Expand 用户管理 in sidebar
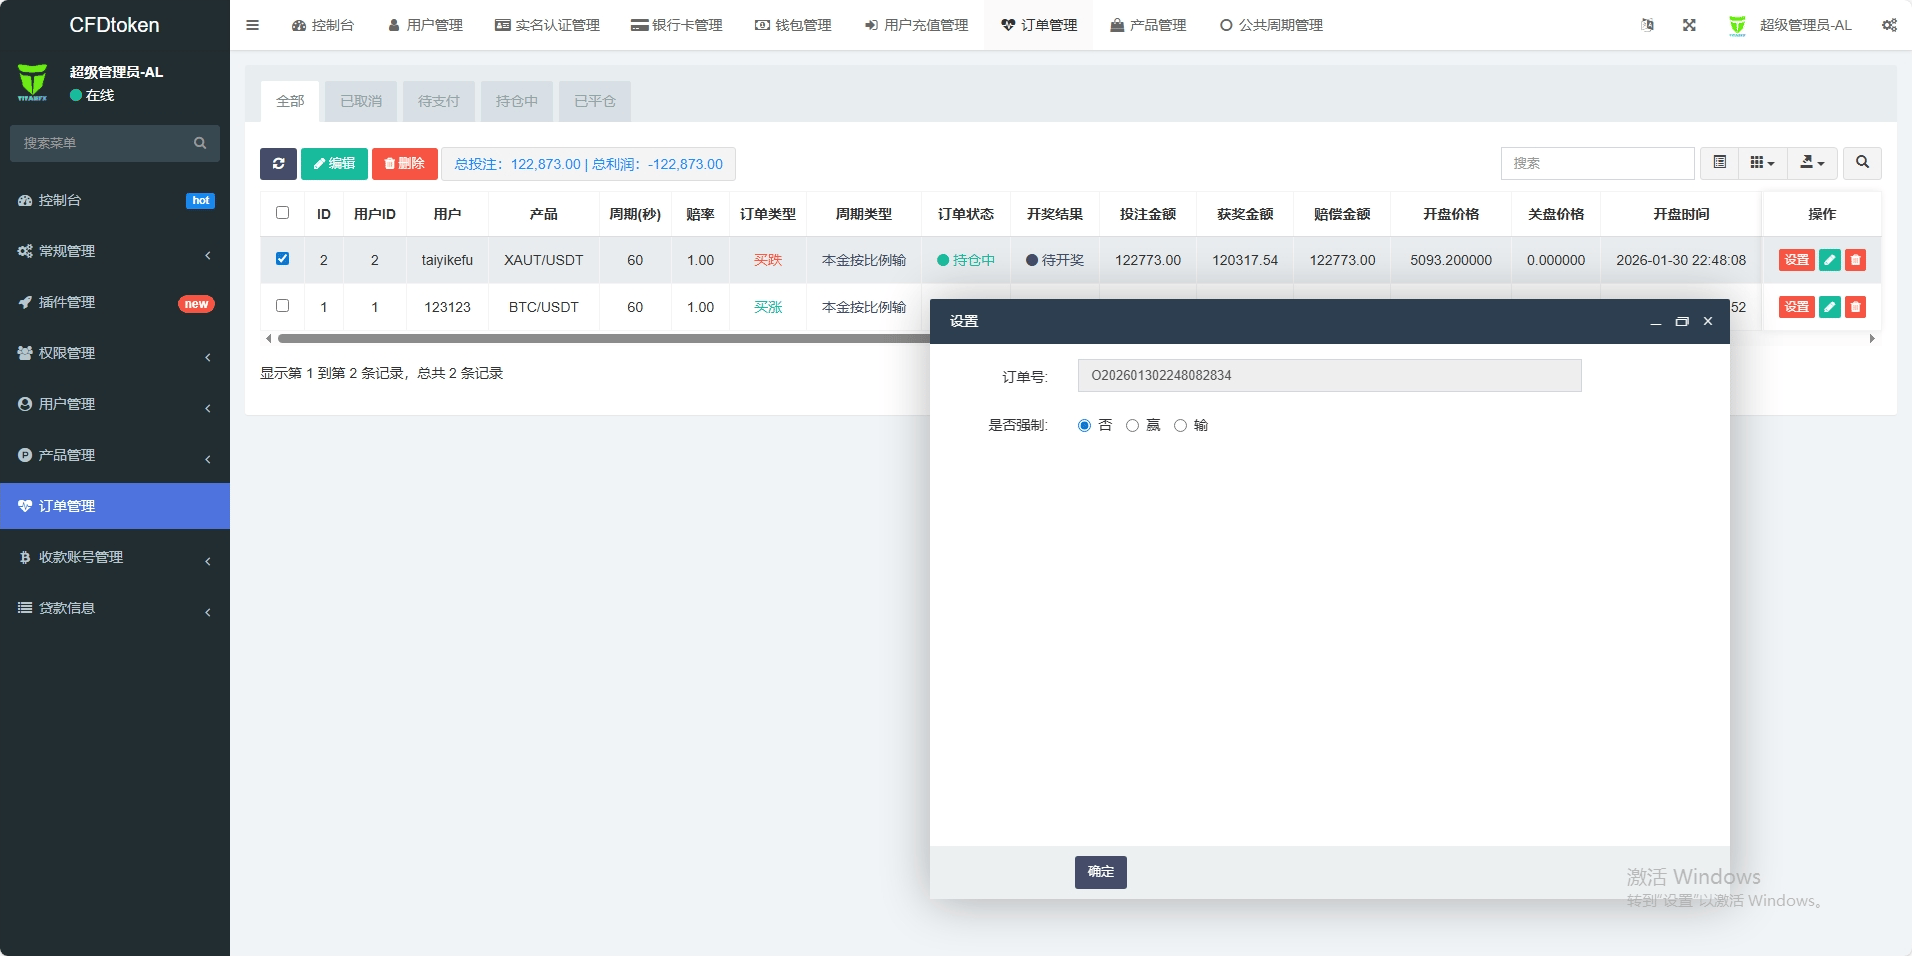 tap(115, 404)
